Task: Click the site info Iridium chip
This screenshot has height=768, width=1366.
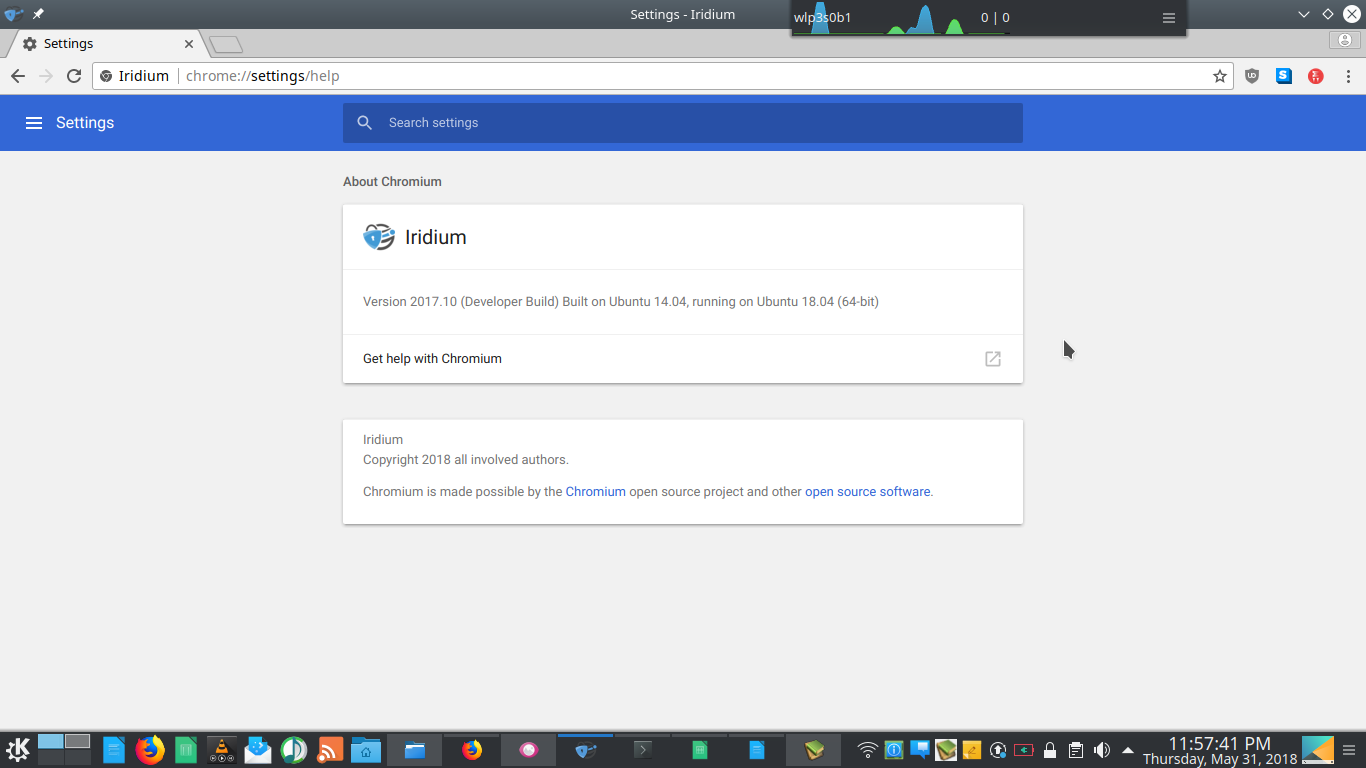Action: (x=134, y=76)
